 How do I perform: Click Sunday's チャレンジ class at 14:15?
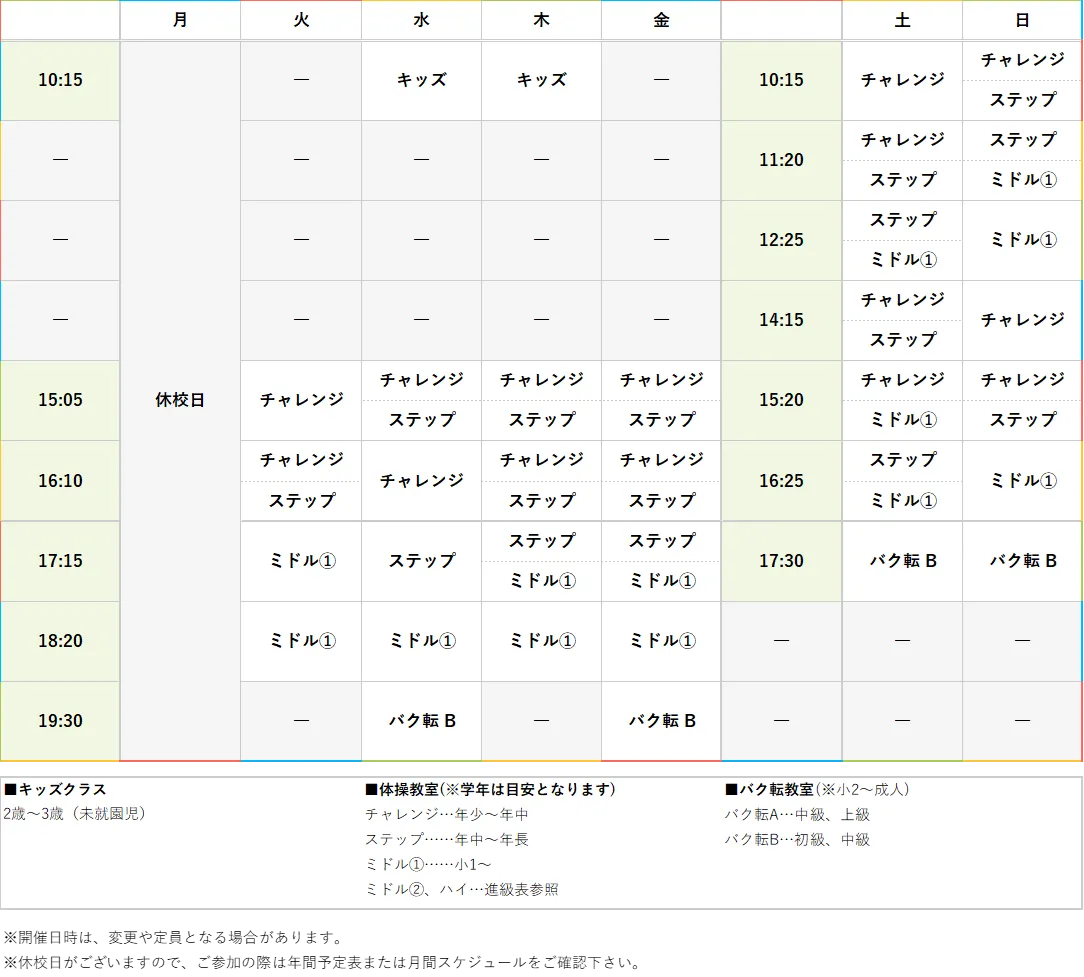tap(1021, 320)
